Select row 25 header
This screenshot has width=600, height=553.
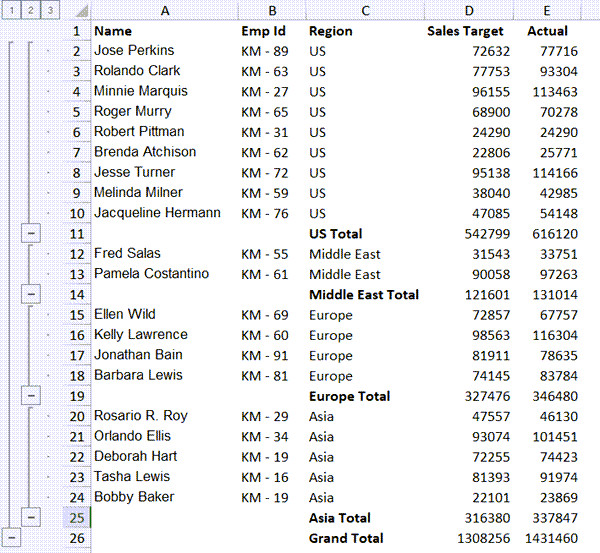pyautogui.click(x=76, y=517)
